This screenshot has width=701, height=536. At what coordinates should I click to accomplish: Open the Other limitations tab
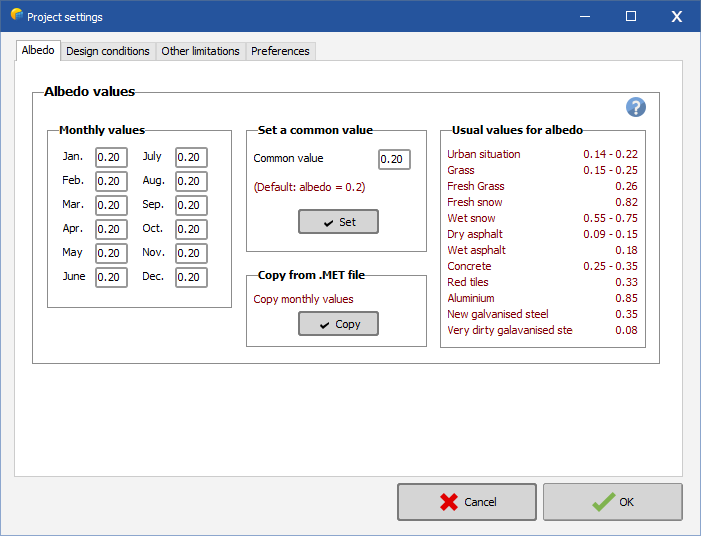[x=200, y=51]
